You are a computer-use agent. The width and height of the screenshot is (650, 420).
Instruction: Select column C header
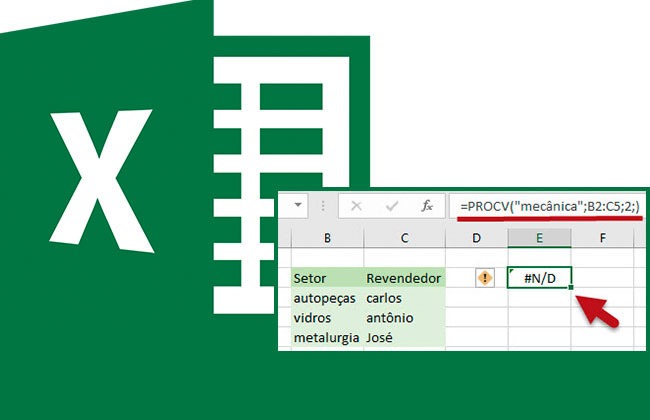point(405,238)
